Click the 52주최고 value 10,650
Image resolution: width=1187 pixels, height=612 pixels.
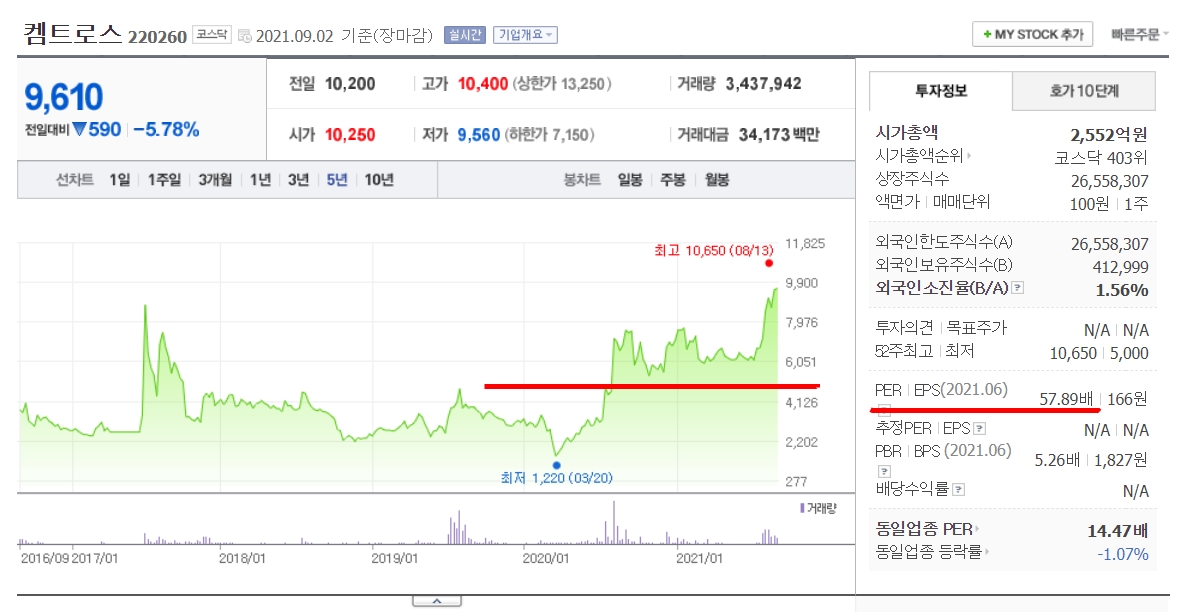pyautogui.click(x=1073, y=353)
